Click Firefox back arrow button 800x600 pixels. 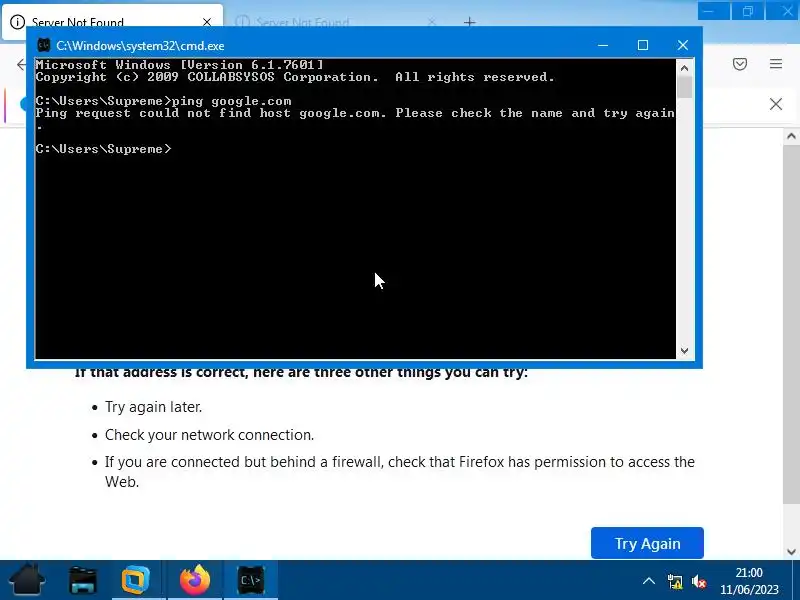click(21, 64)
